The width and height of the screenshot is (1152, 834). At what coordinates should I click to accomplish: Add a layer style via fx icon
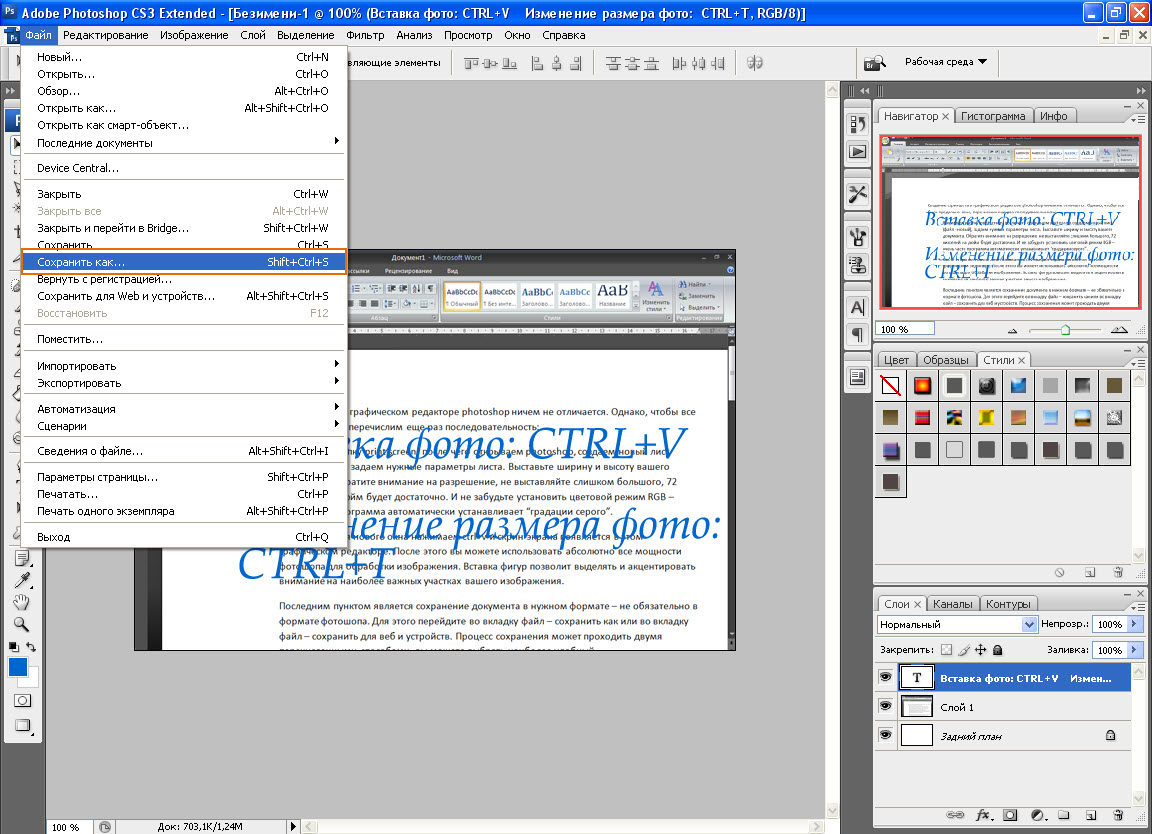point(983,815)
